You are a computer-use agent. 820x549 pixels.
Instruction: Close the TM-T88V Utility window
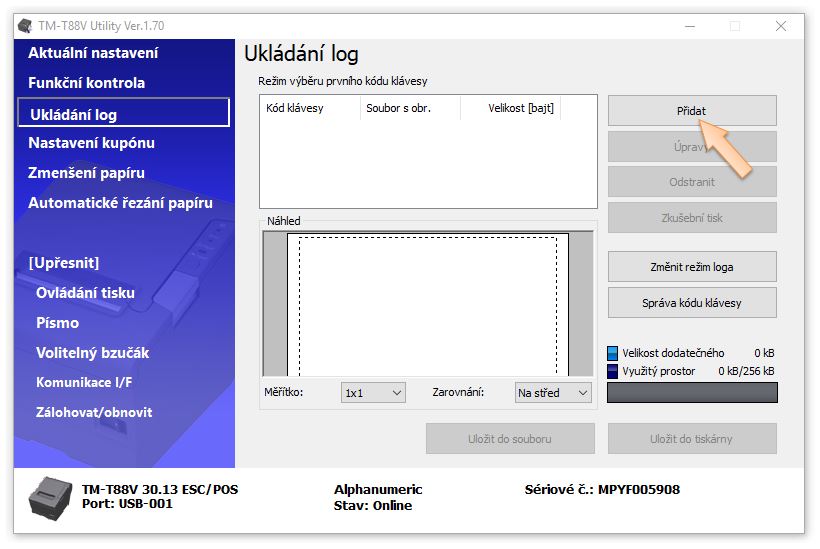[781, 26]
